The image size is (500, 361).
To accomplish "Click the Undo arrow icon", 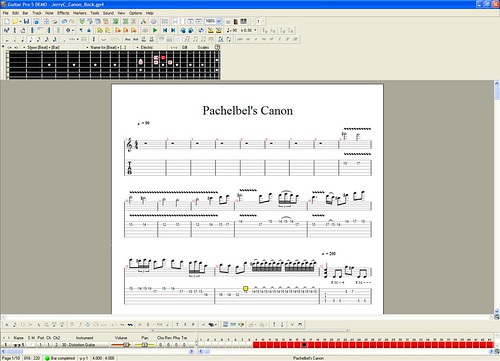I will (64, 21).
